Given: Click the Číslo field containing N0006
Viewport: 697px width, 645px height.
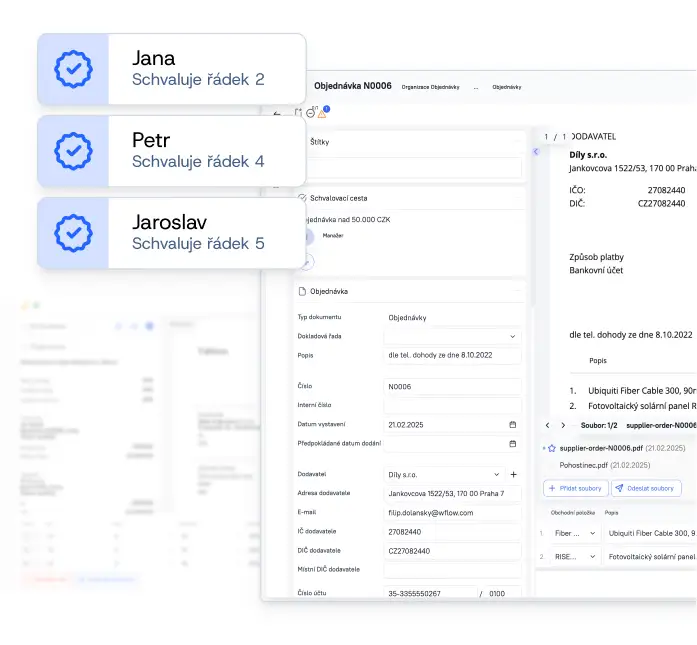Looking at the screenshot, I should coord(452,387).
